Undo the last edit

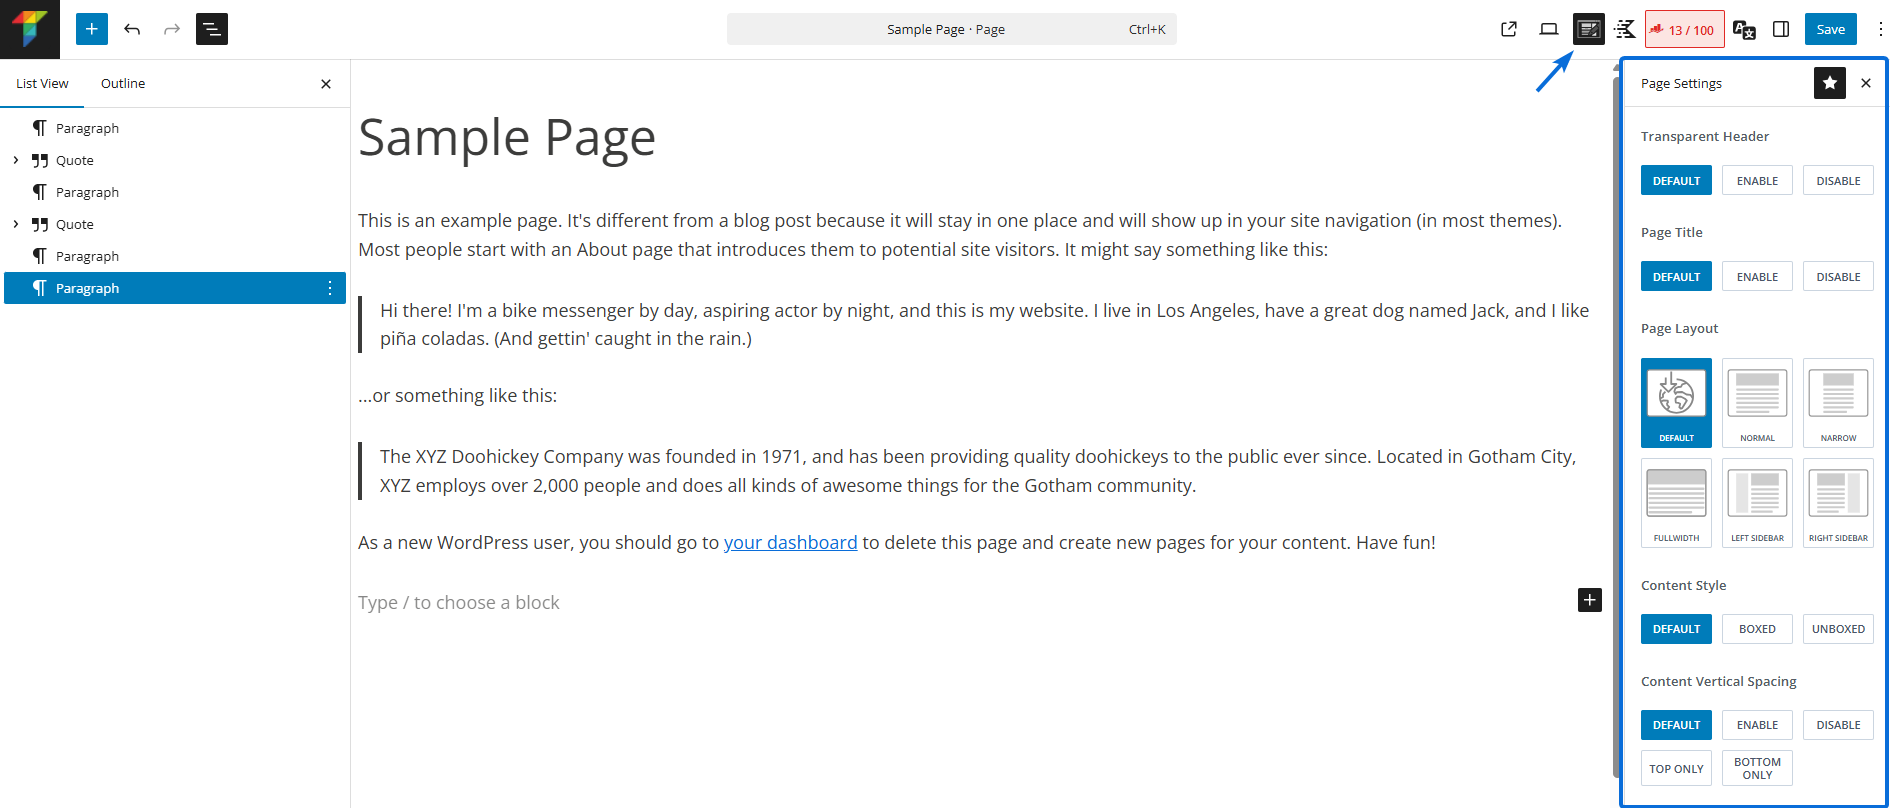[132, 29]
